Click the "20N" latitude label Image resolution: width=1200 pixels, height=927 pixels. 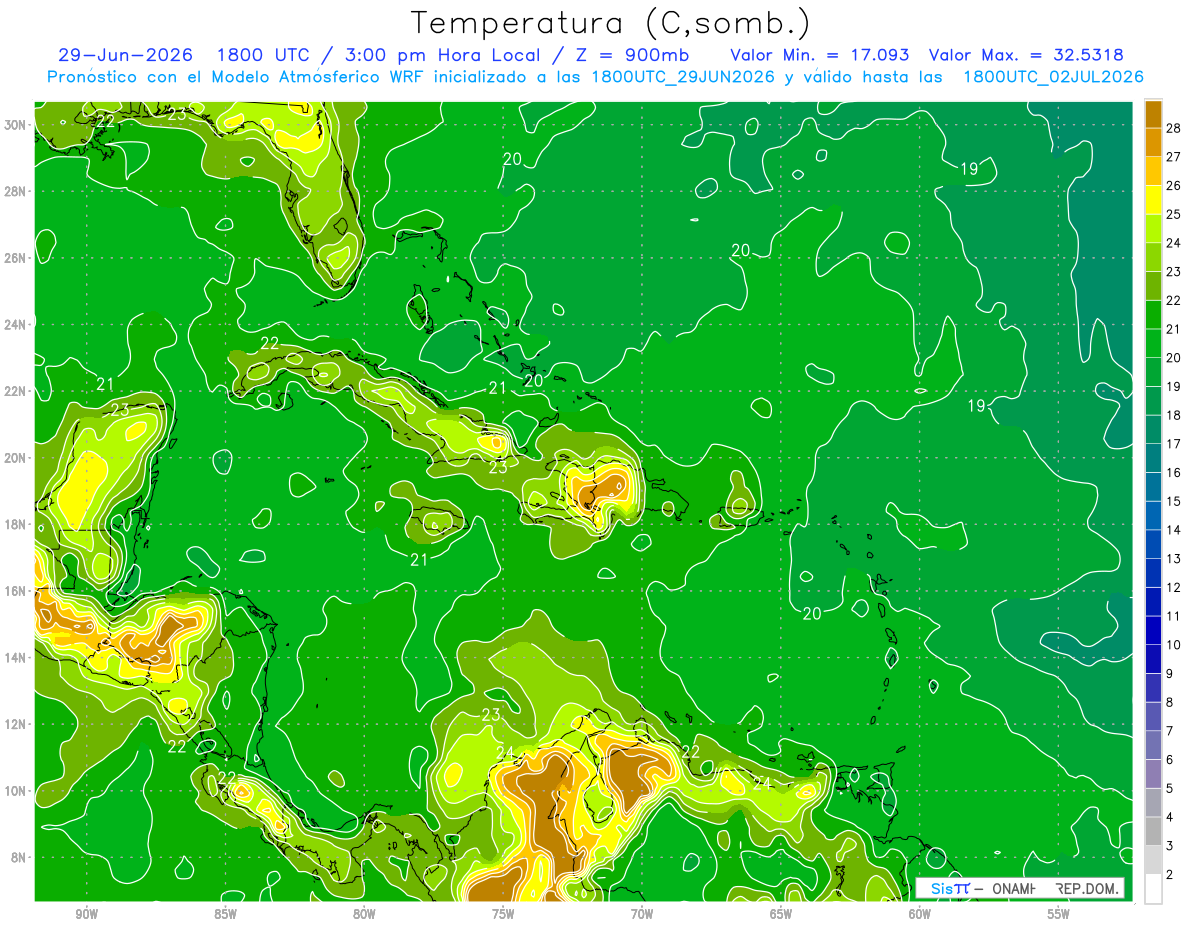tap(16, 458)
